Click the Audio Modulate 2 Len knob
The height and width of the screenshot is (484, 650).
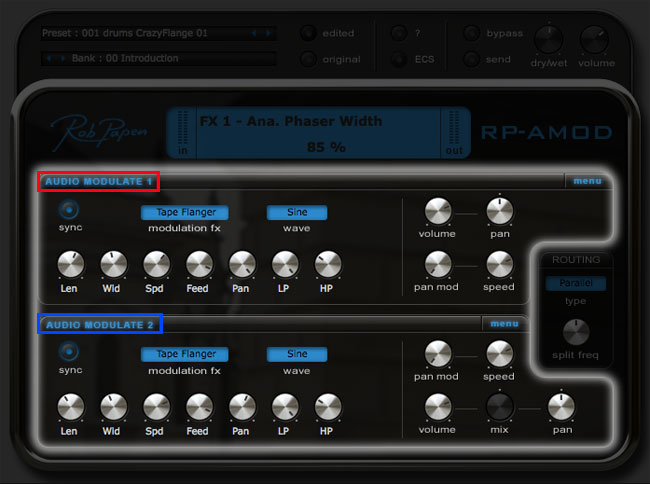pyautogui.click(x=70, y=407)
